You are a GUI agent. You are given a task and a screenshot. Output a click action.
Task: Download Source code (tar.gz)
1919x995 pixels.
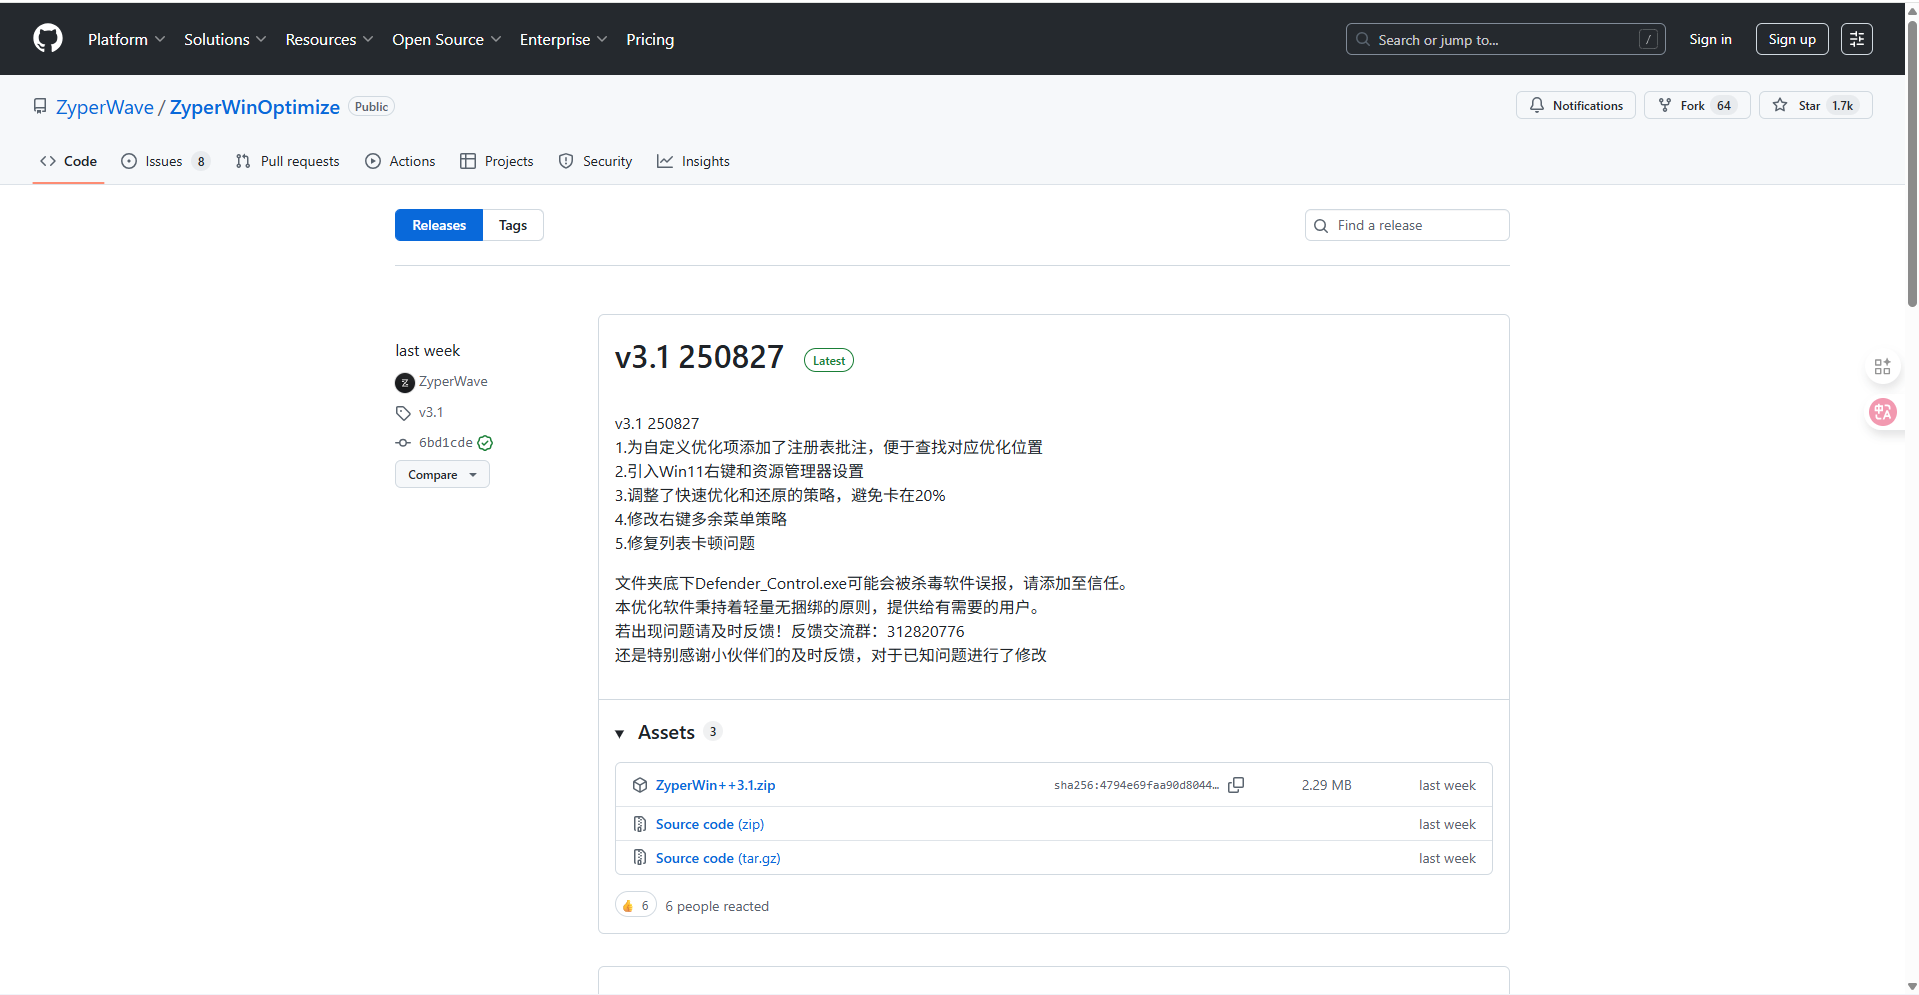pyautogui.click(x=718, y=858)
